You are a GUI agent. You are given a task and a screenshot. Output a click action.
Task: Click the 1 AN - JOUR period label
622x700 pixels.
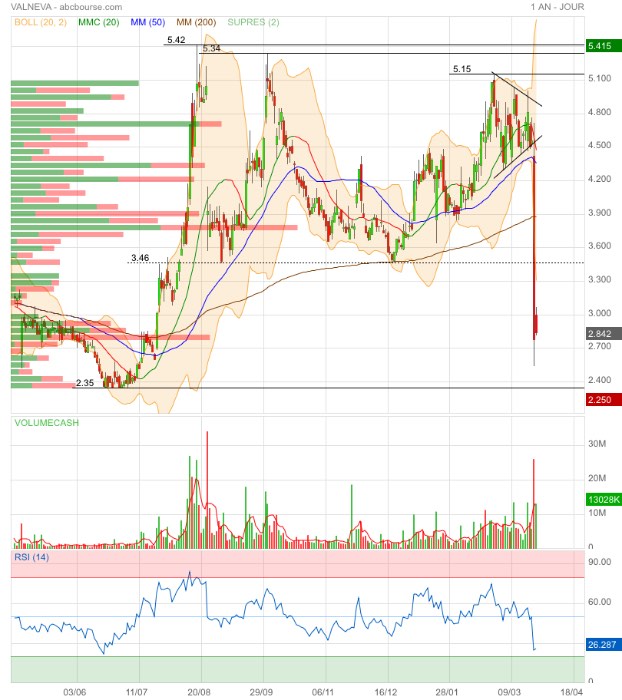(557, 7)
